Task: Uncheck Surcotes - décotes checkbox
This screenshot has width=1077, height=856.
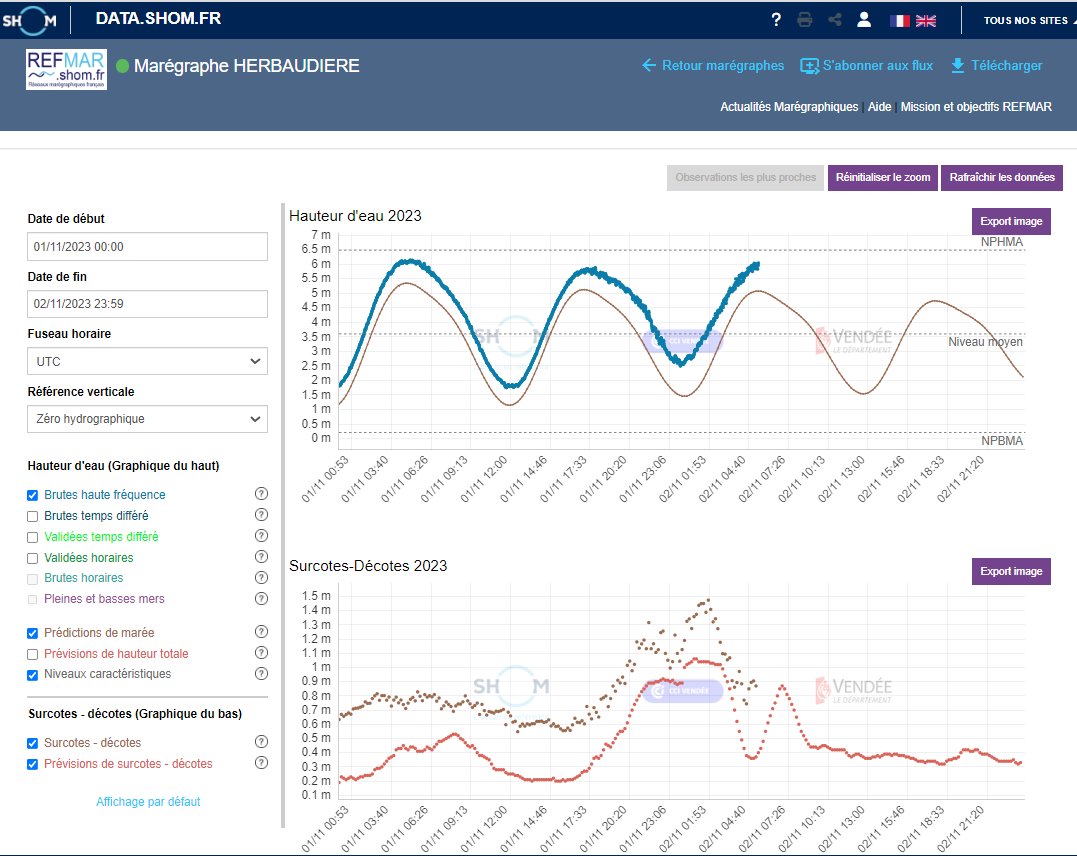Action: click(x=32, y=743)
